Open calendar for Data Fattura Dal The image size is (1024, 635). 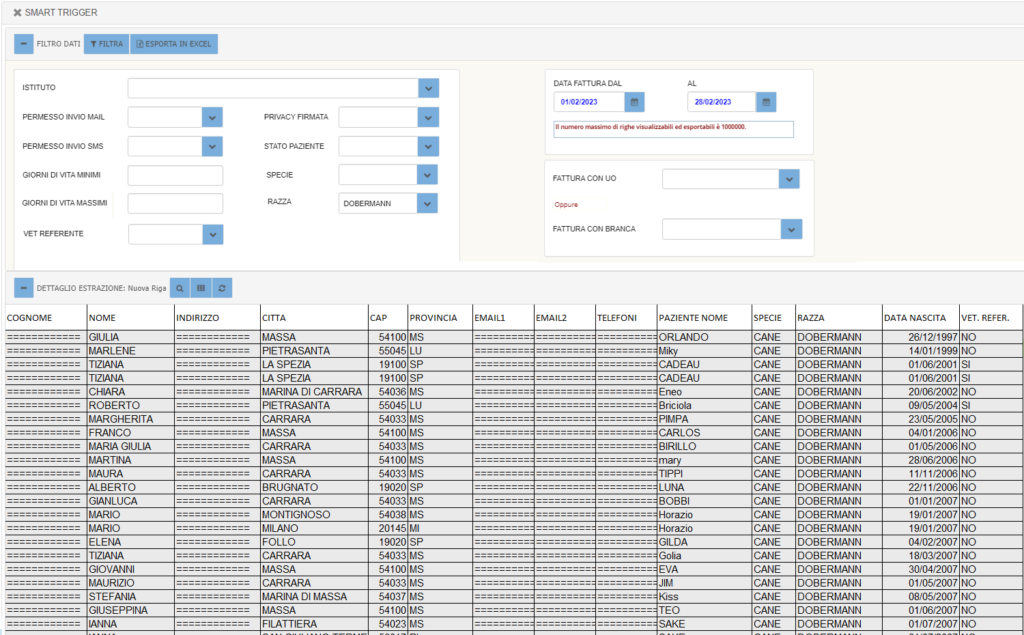635,102
